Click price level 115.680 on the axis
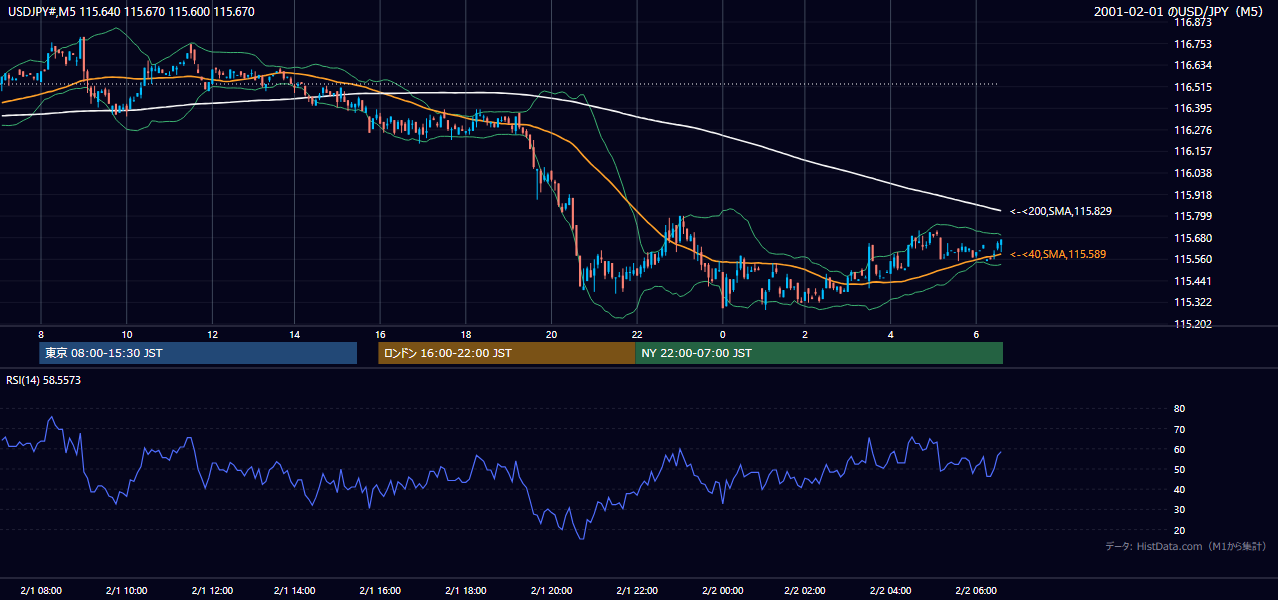This screenshot has width=1278, height=600. (x=1192, y=238)
